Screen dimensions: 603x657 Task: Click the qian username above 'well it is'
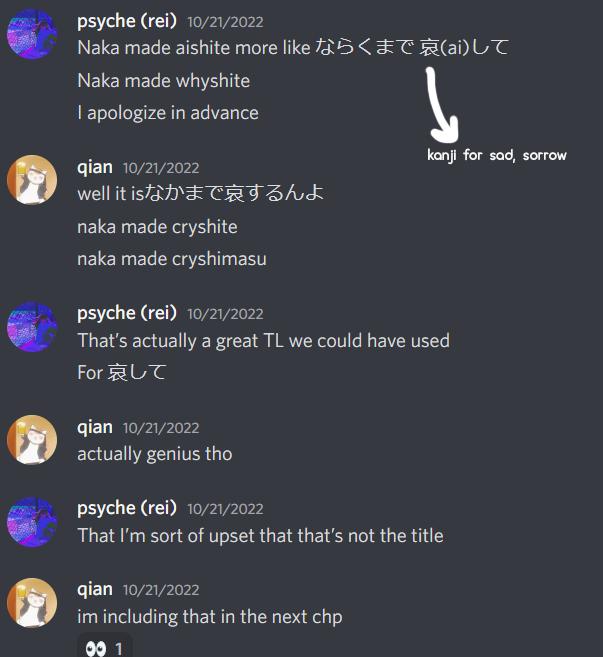95,168
